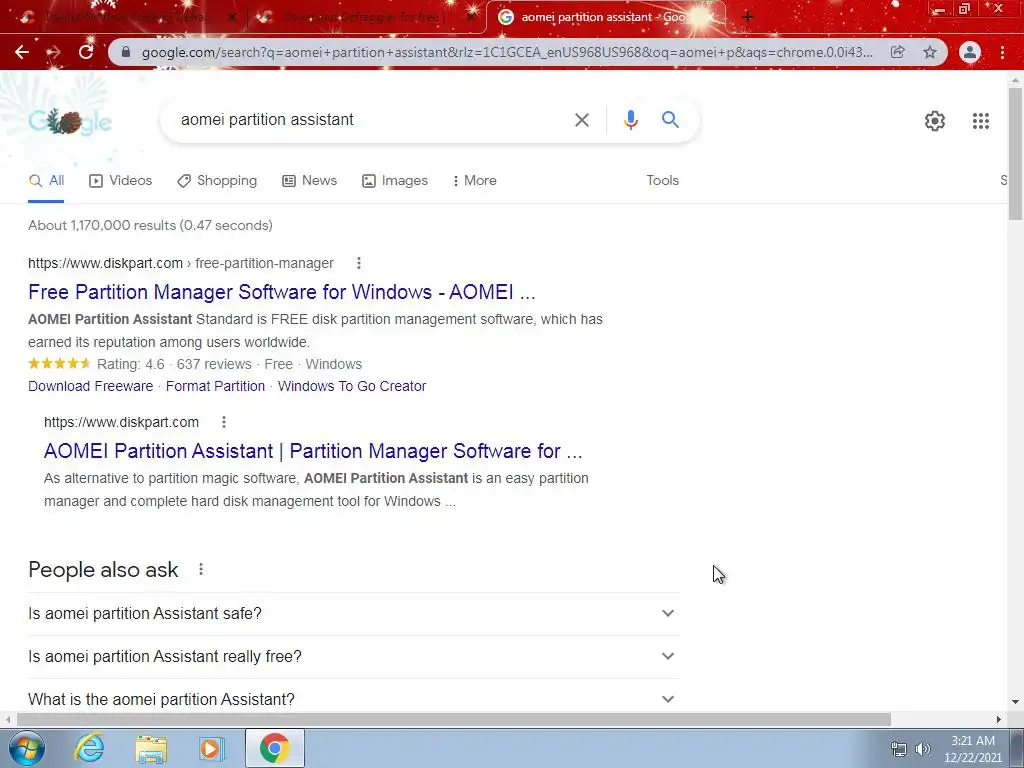Go back using the browser back arrow
Screen dimensions: 1024x768
(22, 52)
